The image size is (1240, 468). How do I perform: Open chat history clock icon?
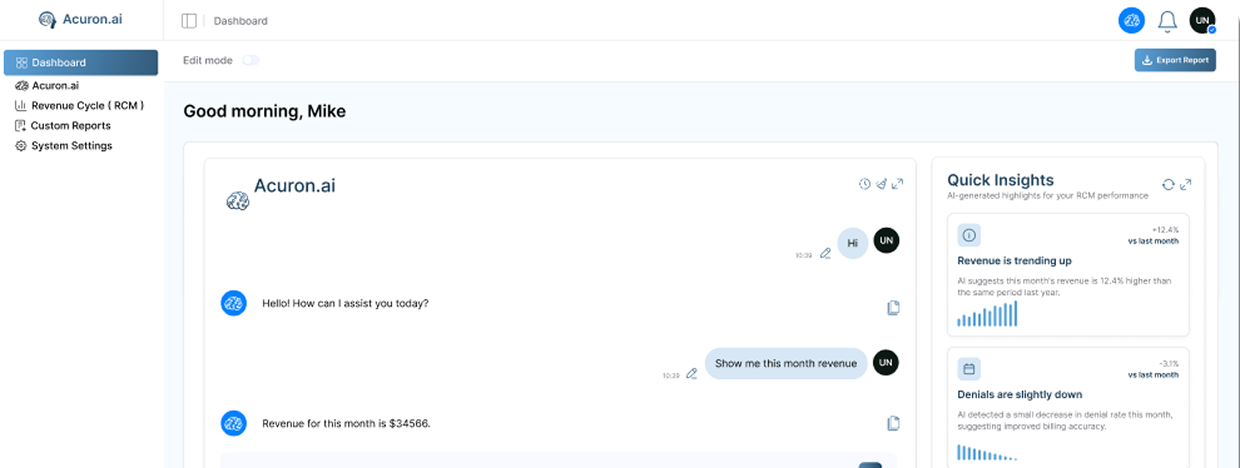pyautogui.click(x=865, y=184)
